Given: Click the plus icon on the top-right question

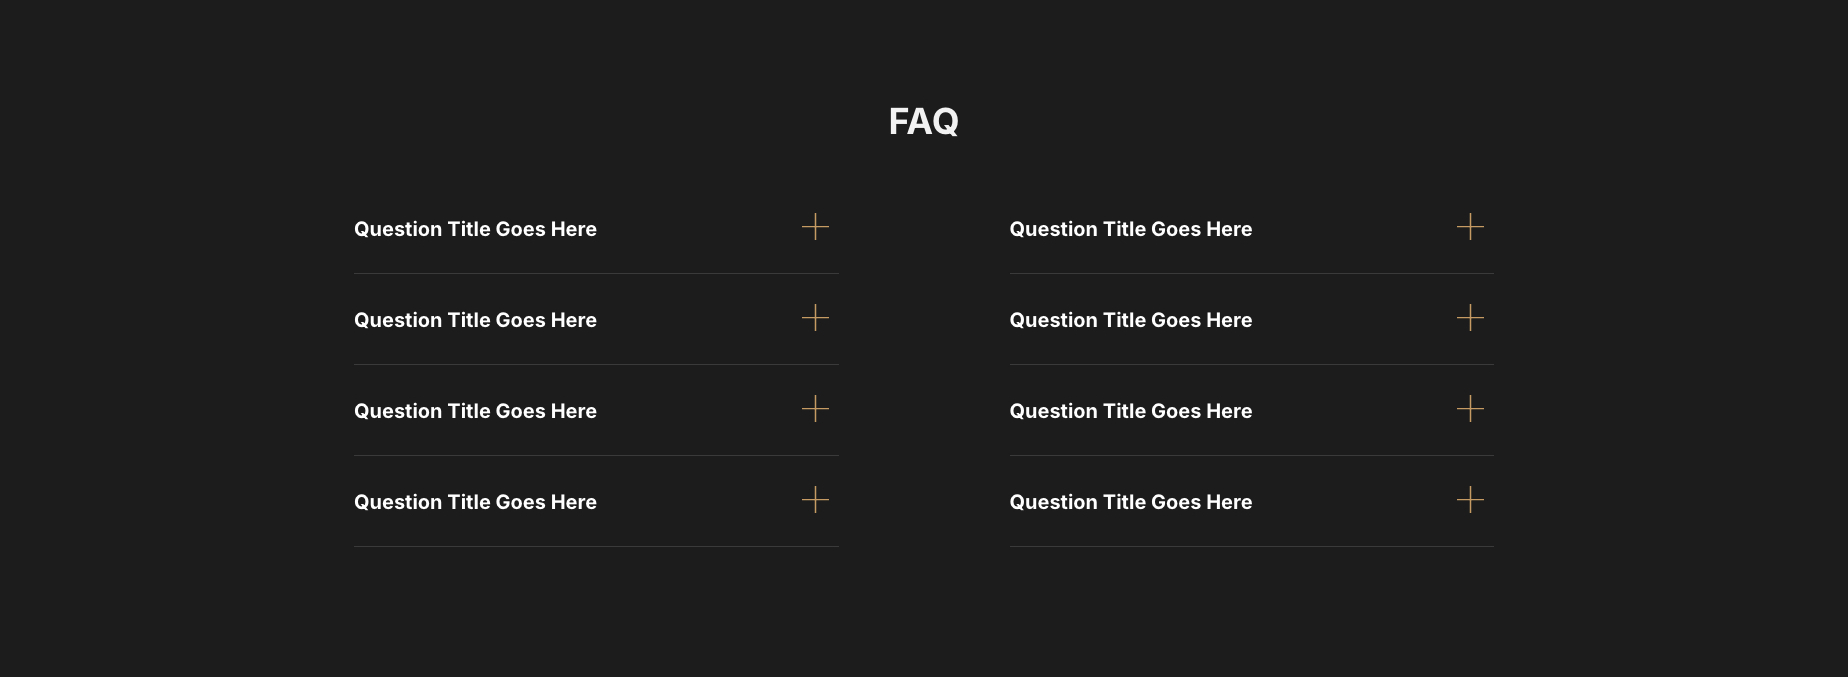Looking at the screenshot, I should pyautogui.click(x=1470, y=227).
